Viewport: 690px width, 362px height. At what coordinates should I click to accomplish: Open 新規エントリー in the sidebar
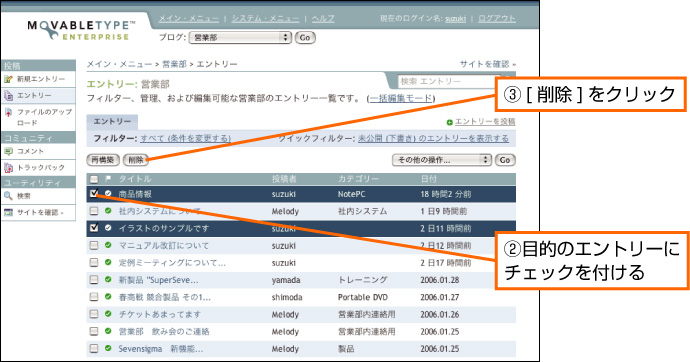pyautogui.click(x=41, y=79)
